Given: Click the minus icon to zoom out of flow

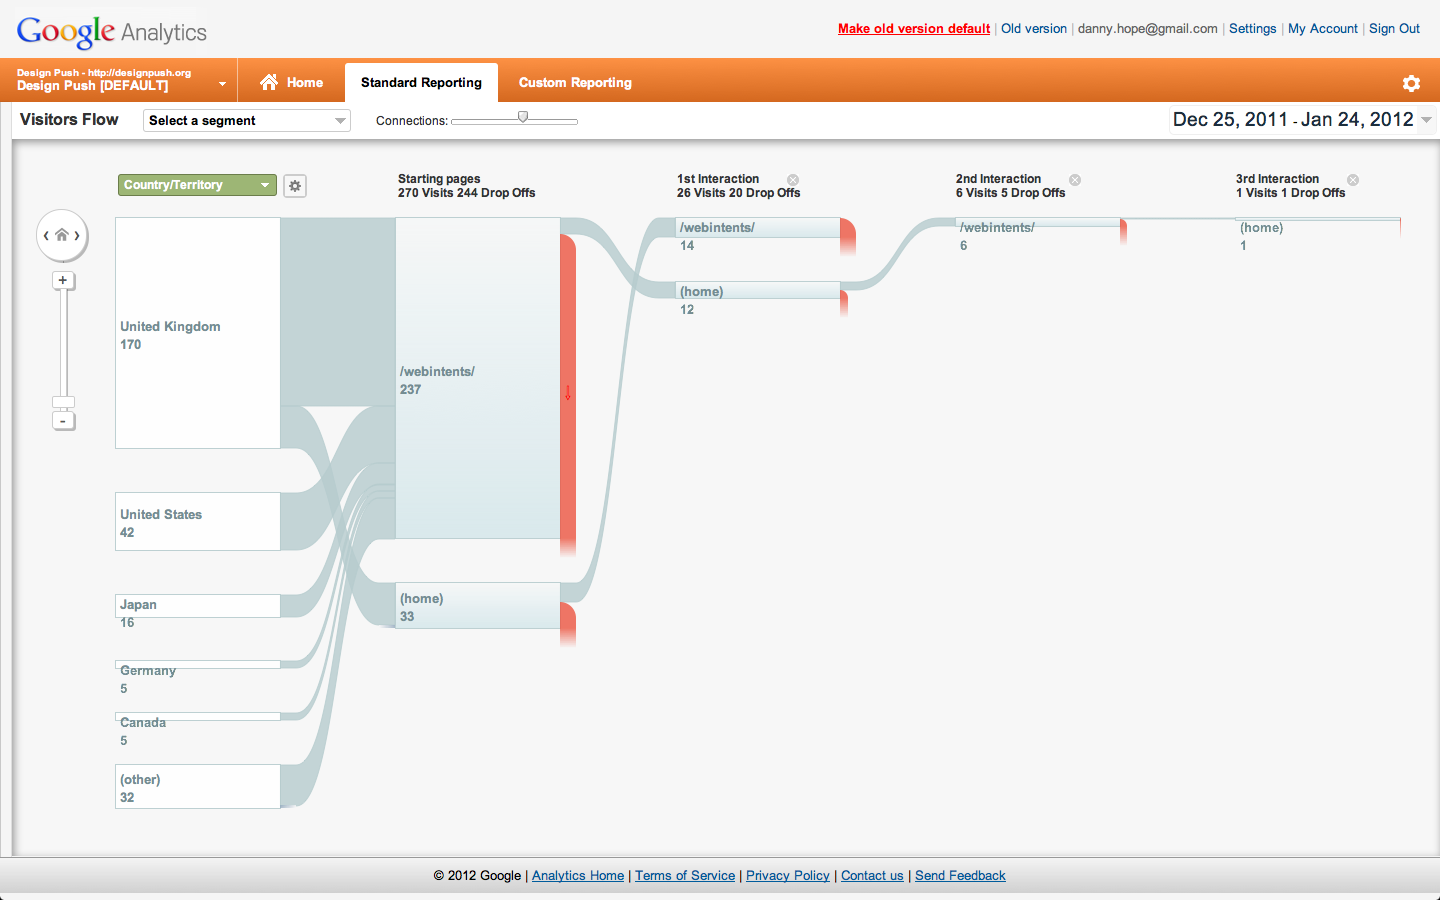Looking at the screenshot, I should point(63,420).
